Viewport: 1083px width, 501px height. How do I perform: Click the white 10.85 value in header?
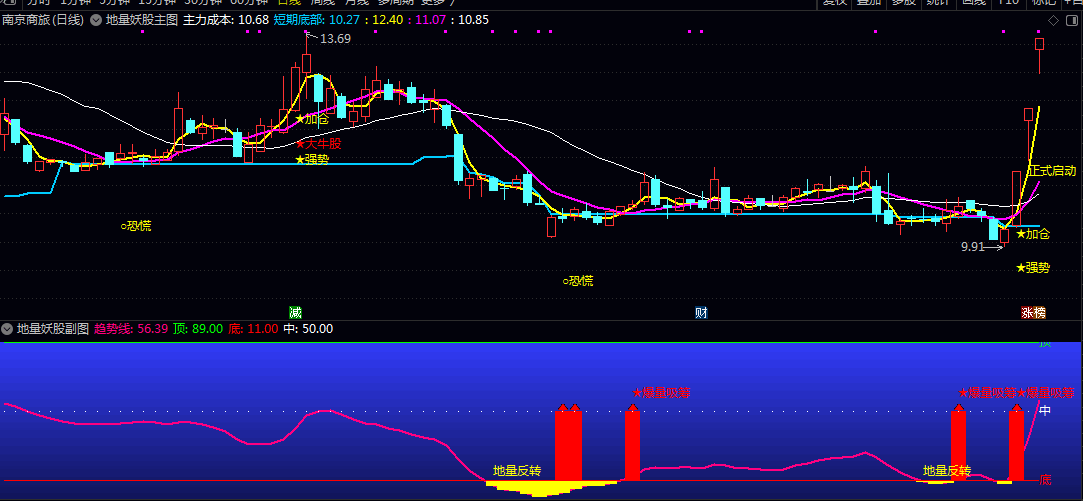(x=473, y=20)
